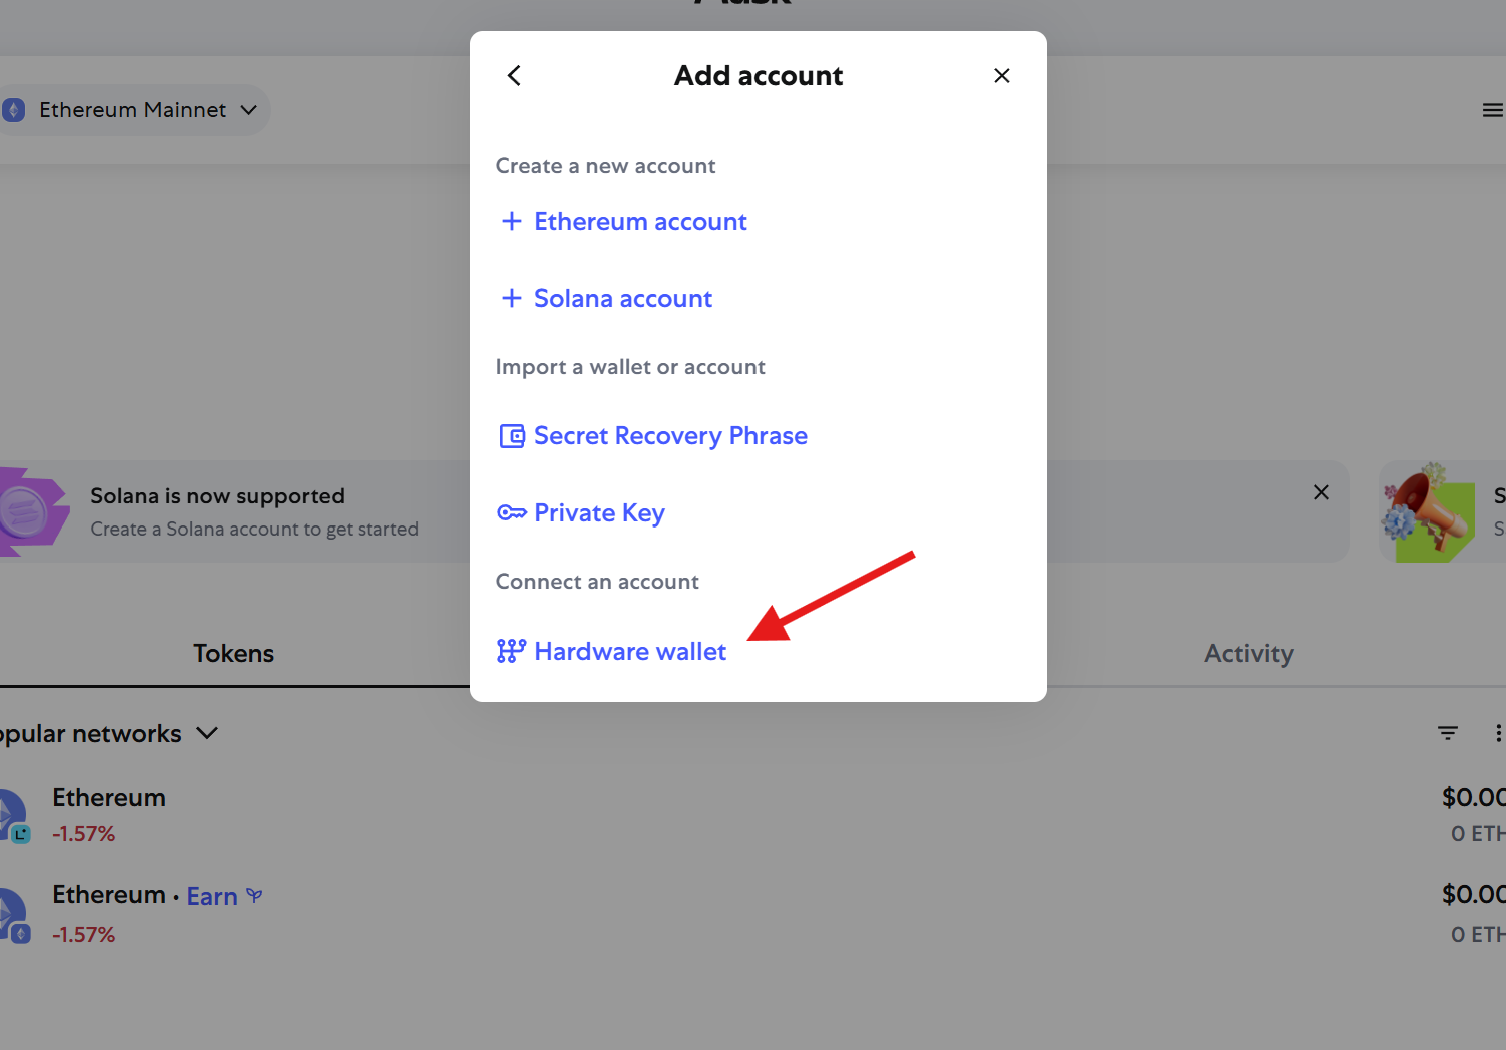
Task: Click the first Ethereum token icon
Action: point(14,815)
